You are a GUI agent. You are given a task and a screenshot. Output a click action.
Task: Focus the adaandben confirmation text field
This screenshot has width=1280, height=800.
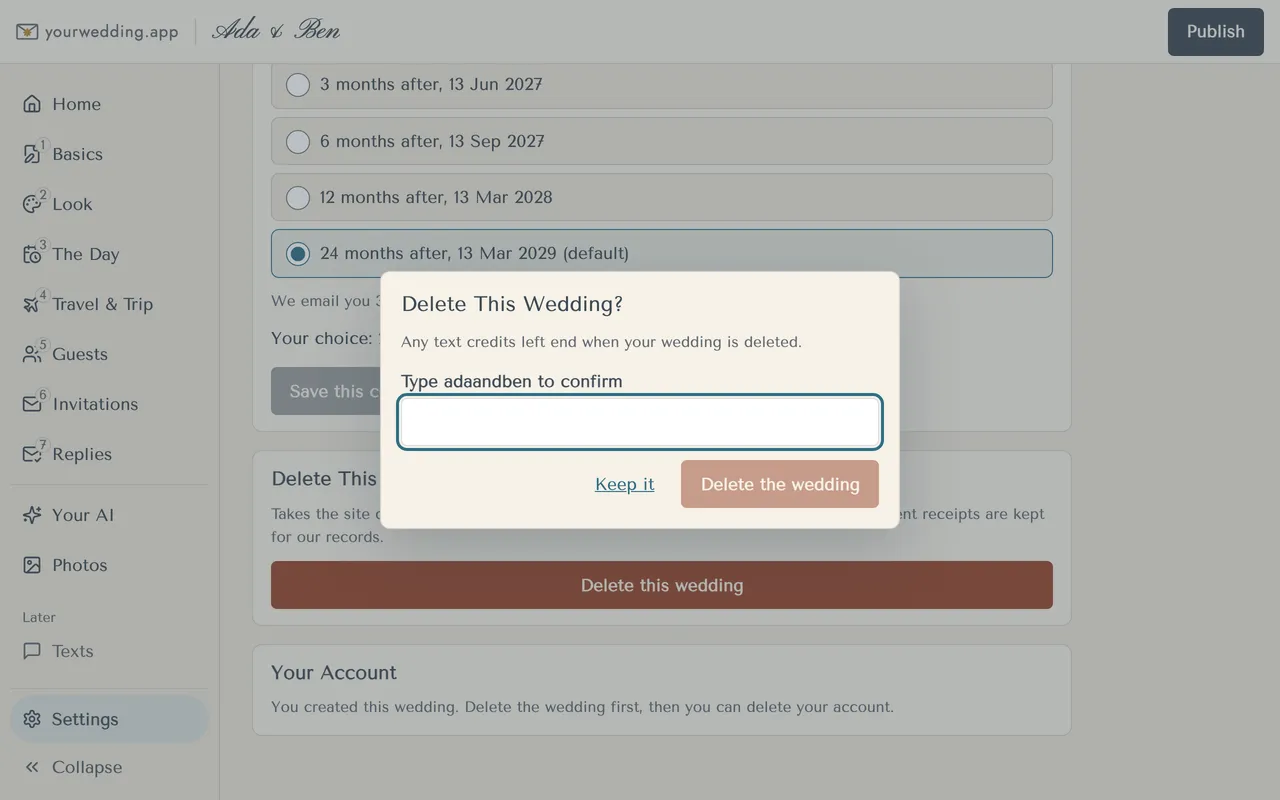(x=640, y=422)
